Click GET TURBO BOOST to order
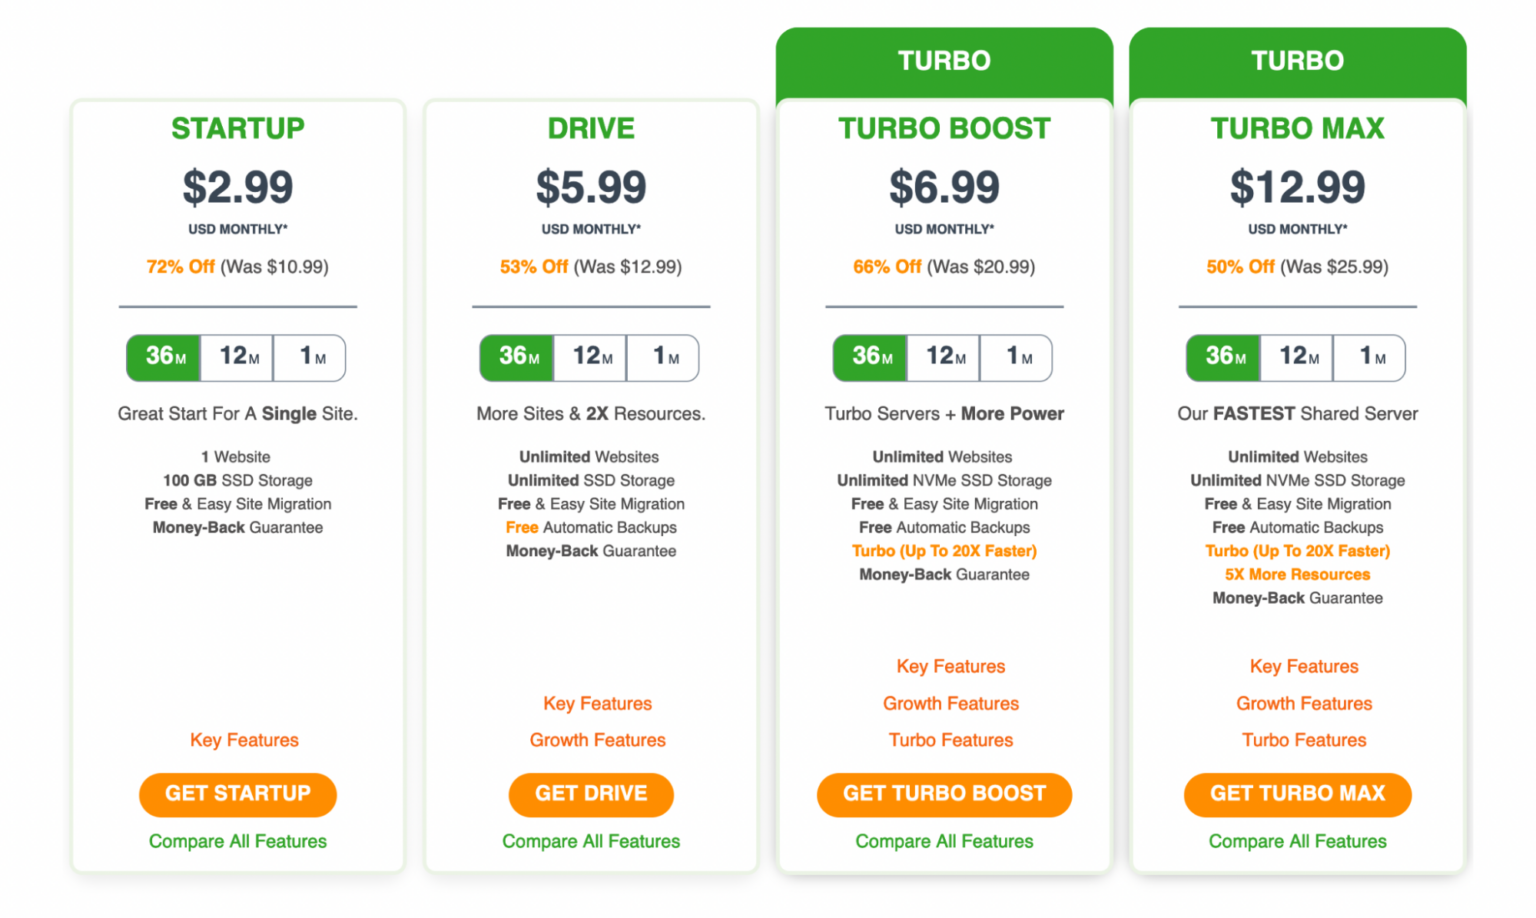The image size is (1536, 918). pos(943,794)
